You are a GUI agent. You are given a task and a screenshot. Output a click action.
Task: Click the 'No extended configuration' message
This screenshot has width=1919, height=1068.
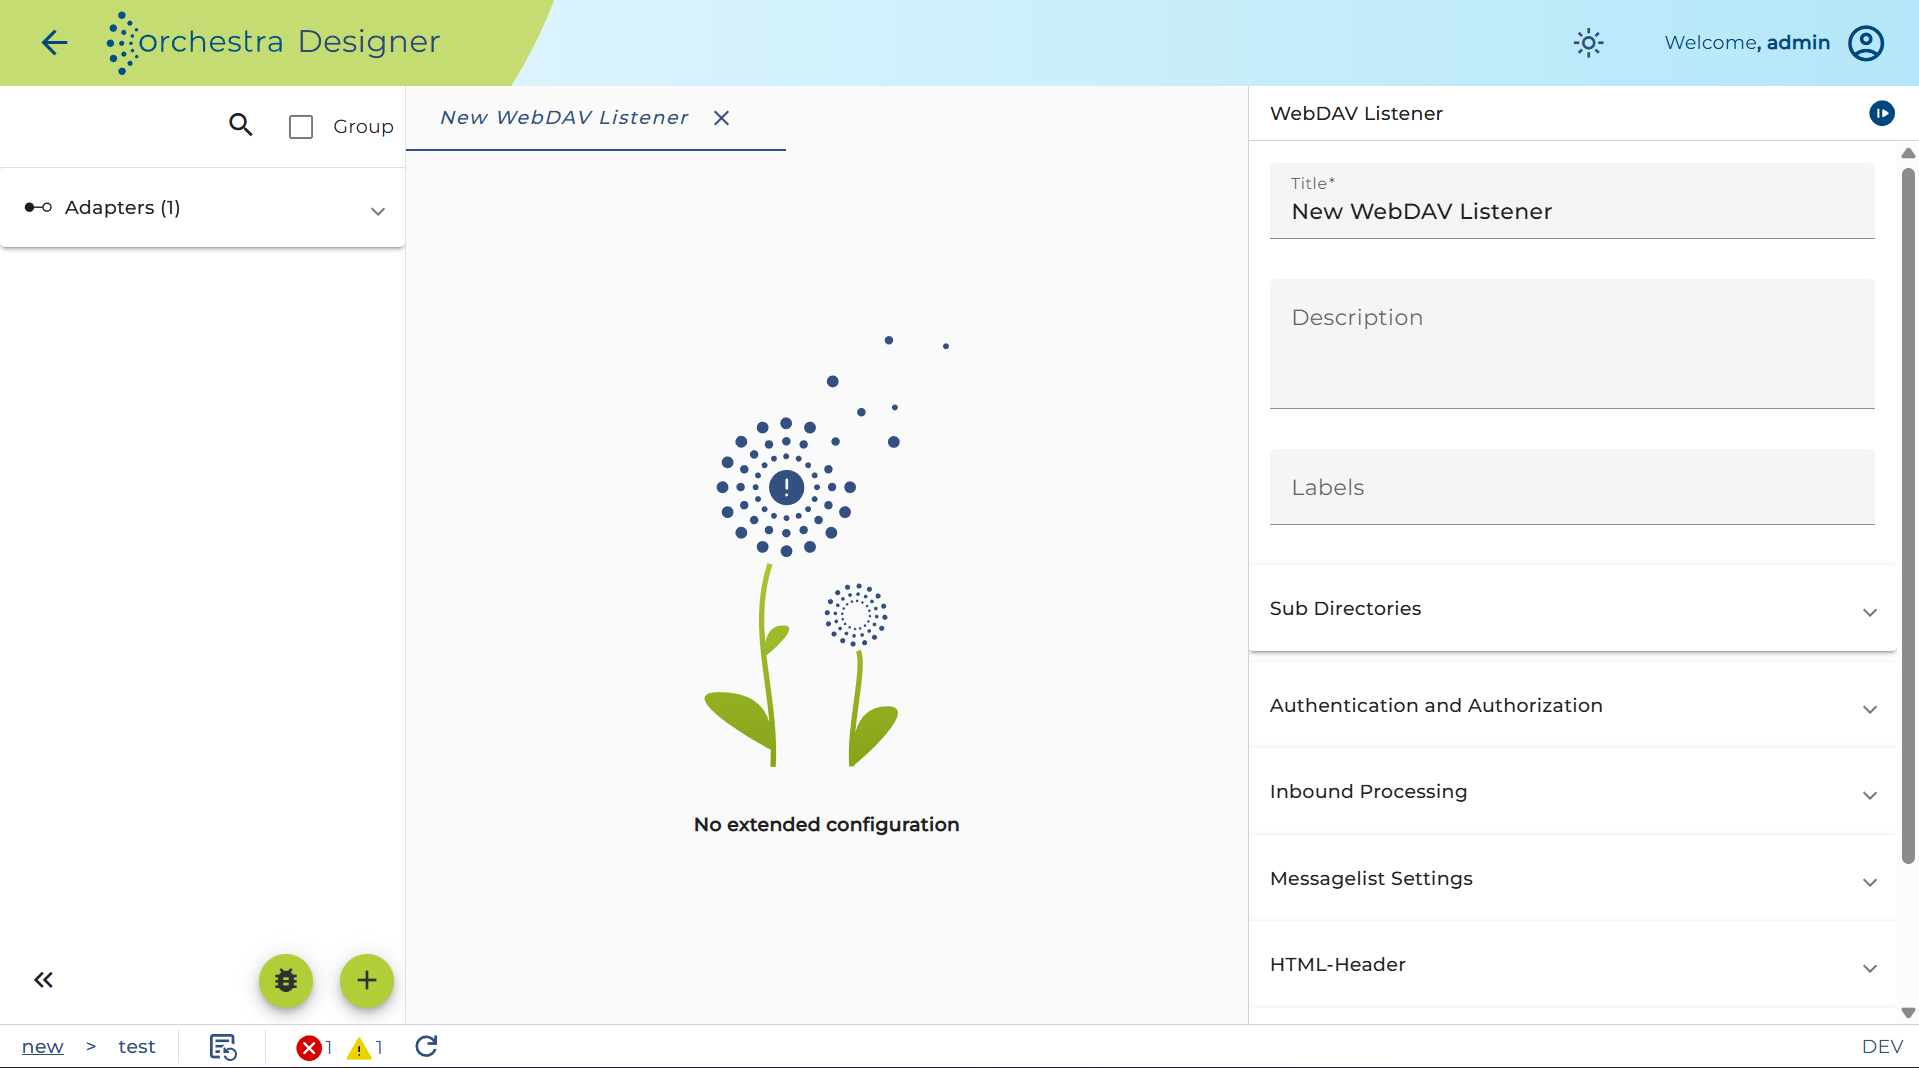point(826,825)
